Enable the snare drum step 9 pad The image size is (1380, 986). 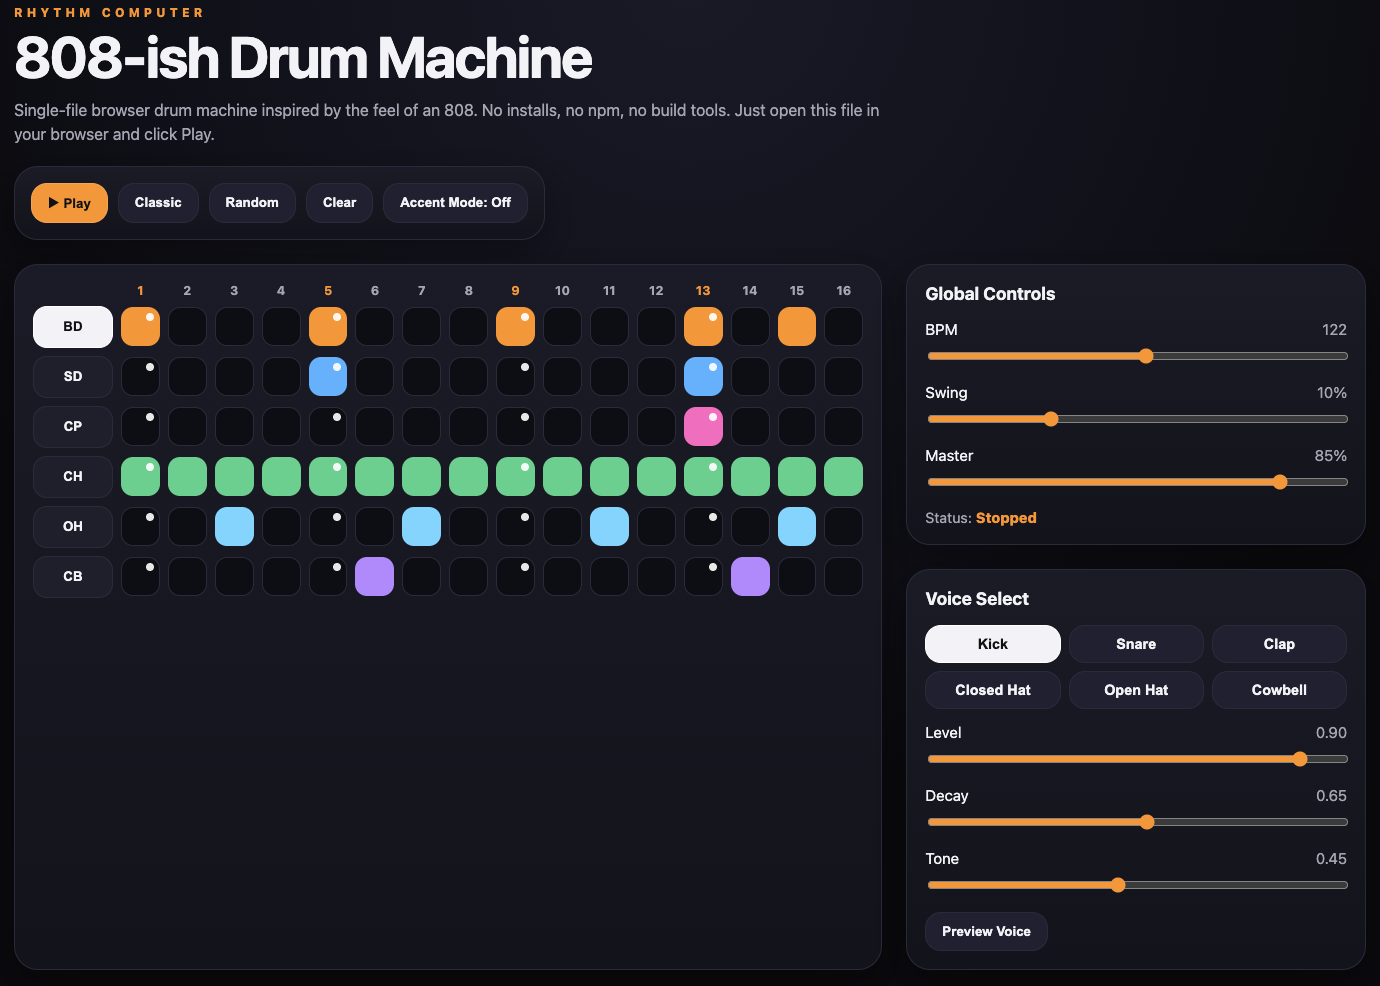click(x=515, y=377)
